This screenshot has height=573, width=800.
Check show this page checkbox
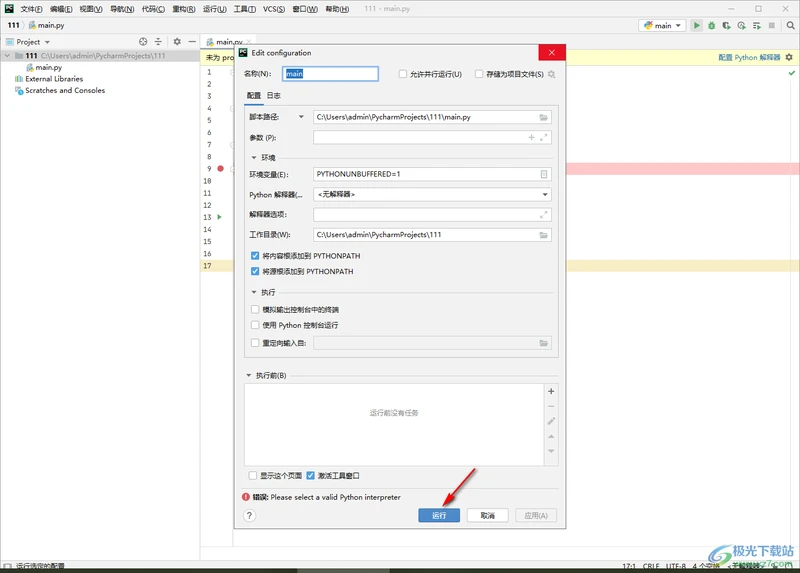[x=253, y=476]
